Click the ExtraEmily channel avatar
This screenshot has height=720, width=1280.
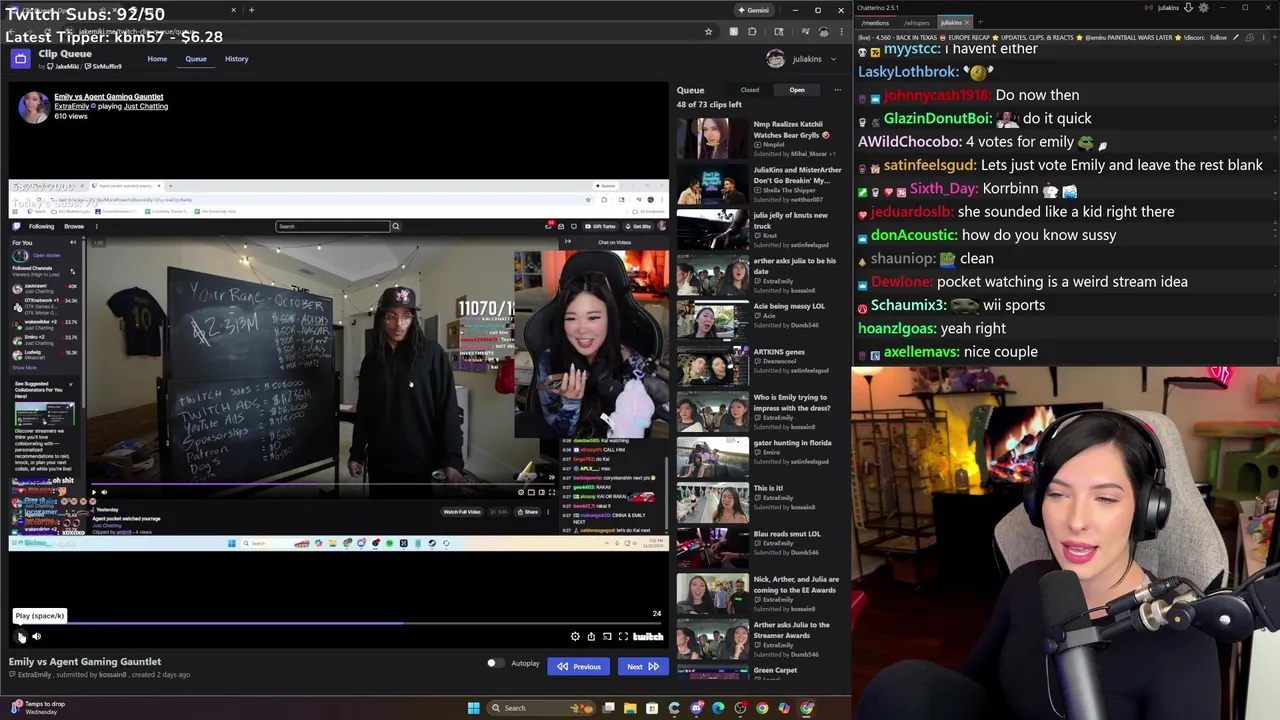tap(33, 106)
